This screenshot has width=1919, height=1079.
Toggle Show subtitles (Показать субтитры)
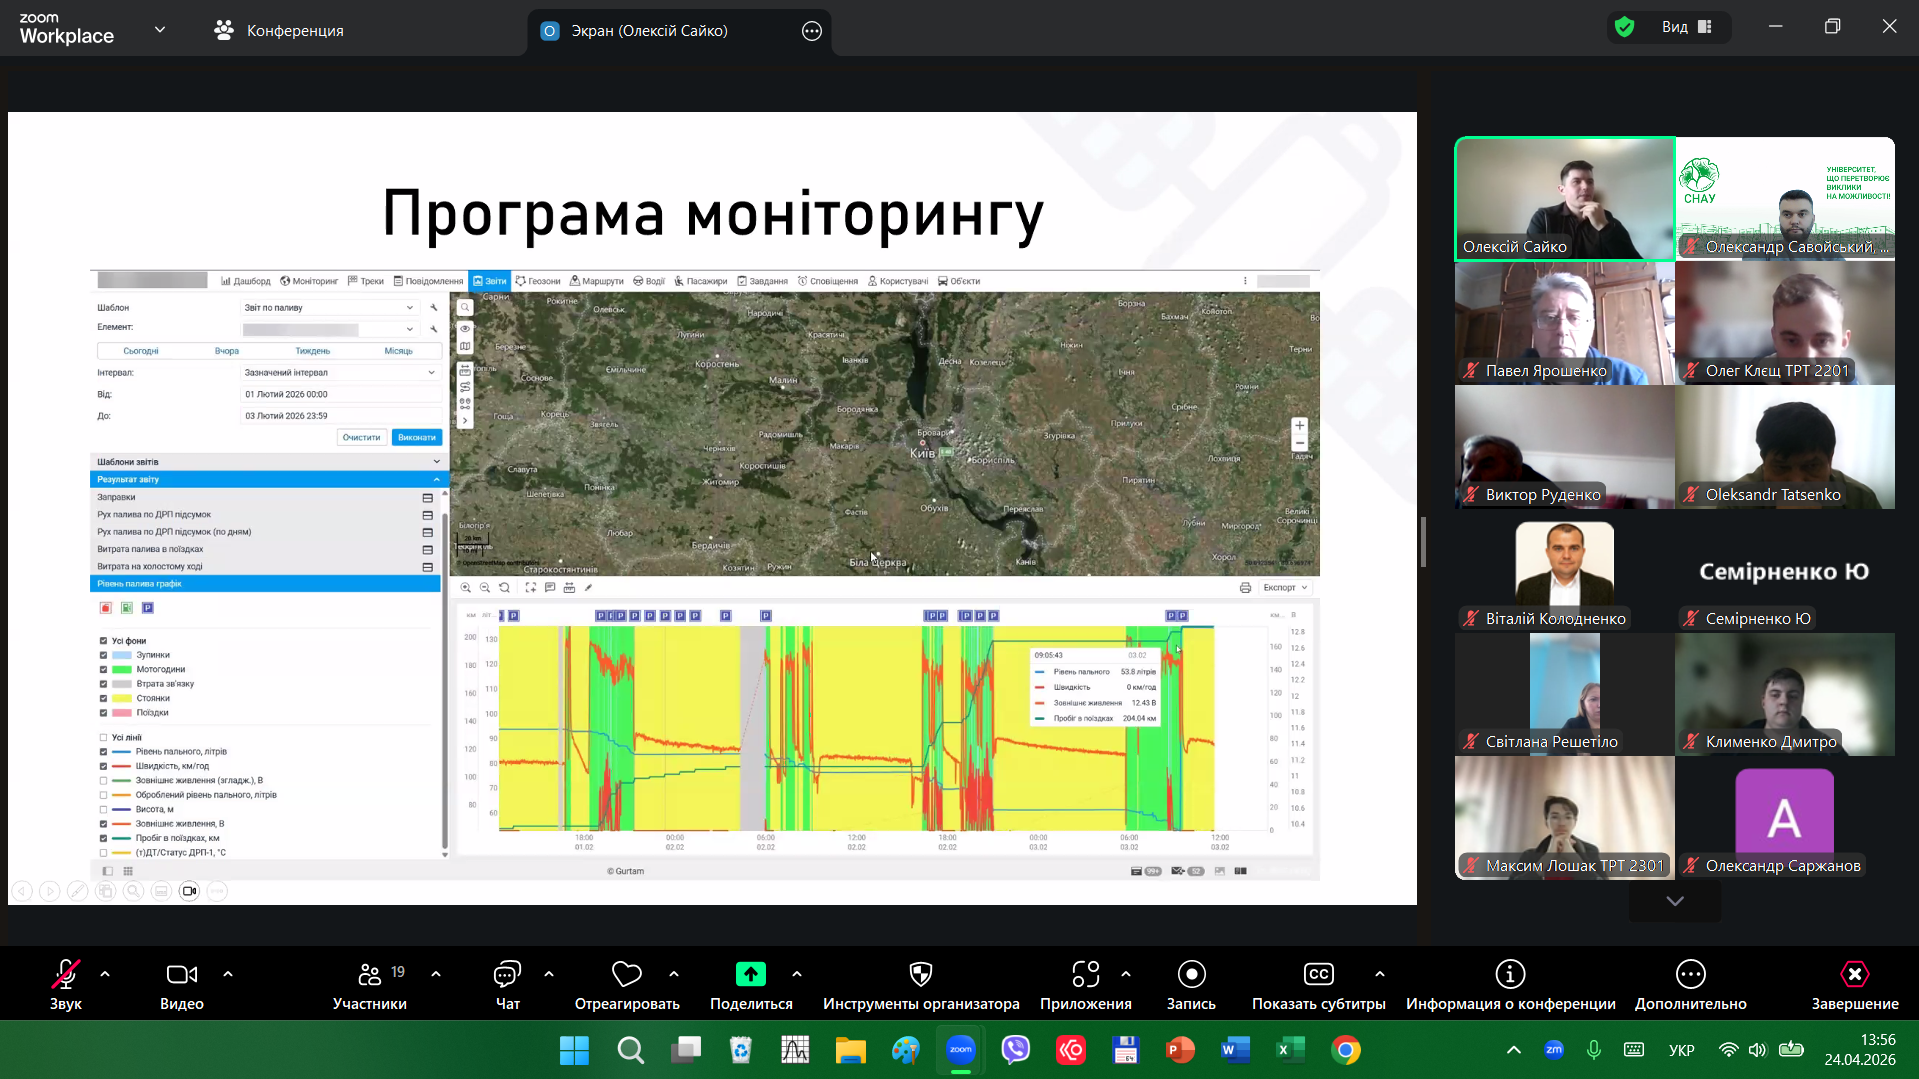[x=1318, y=975]
